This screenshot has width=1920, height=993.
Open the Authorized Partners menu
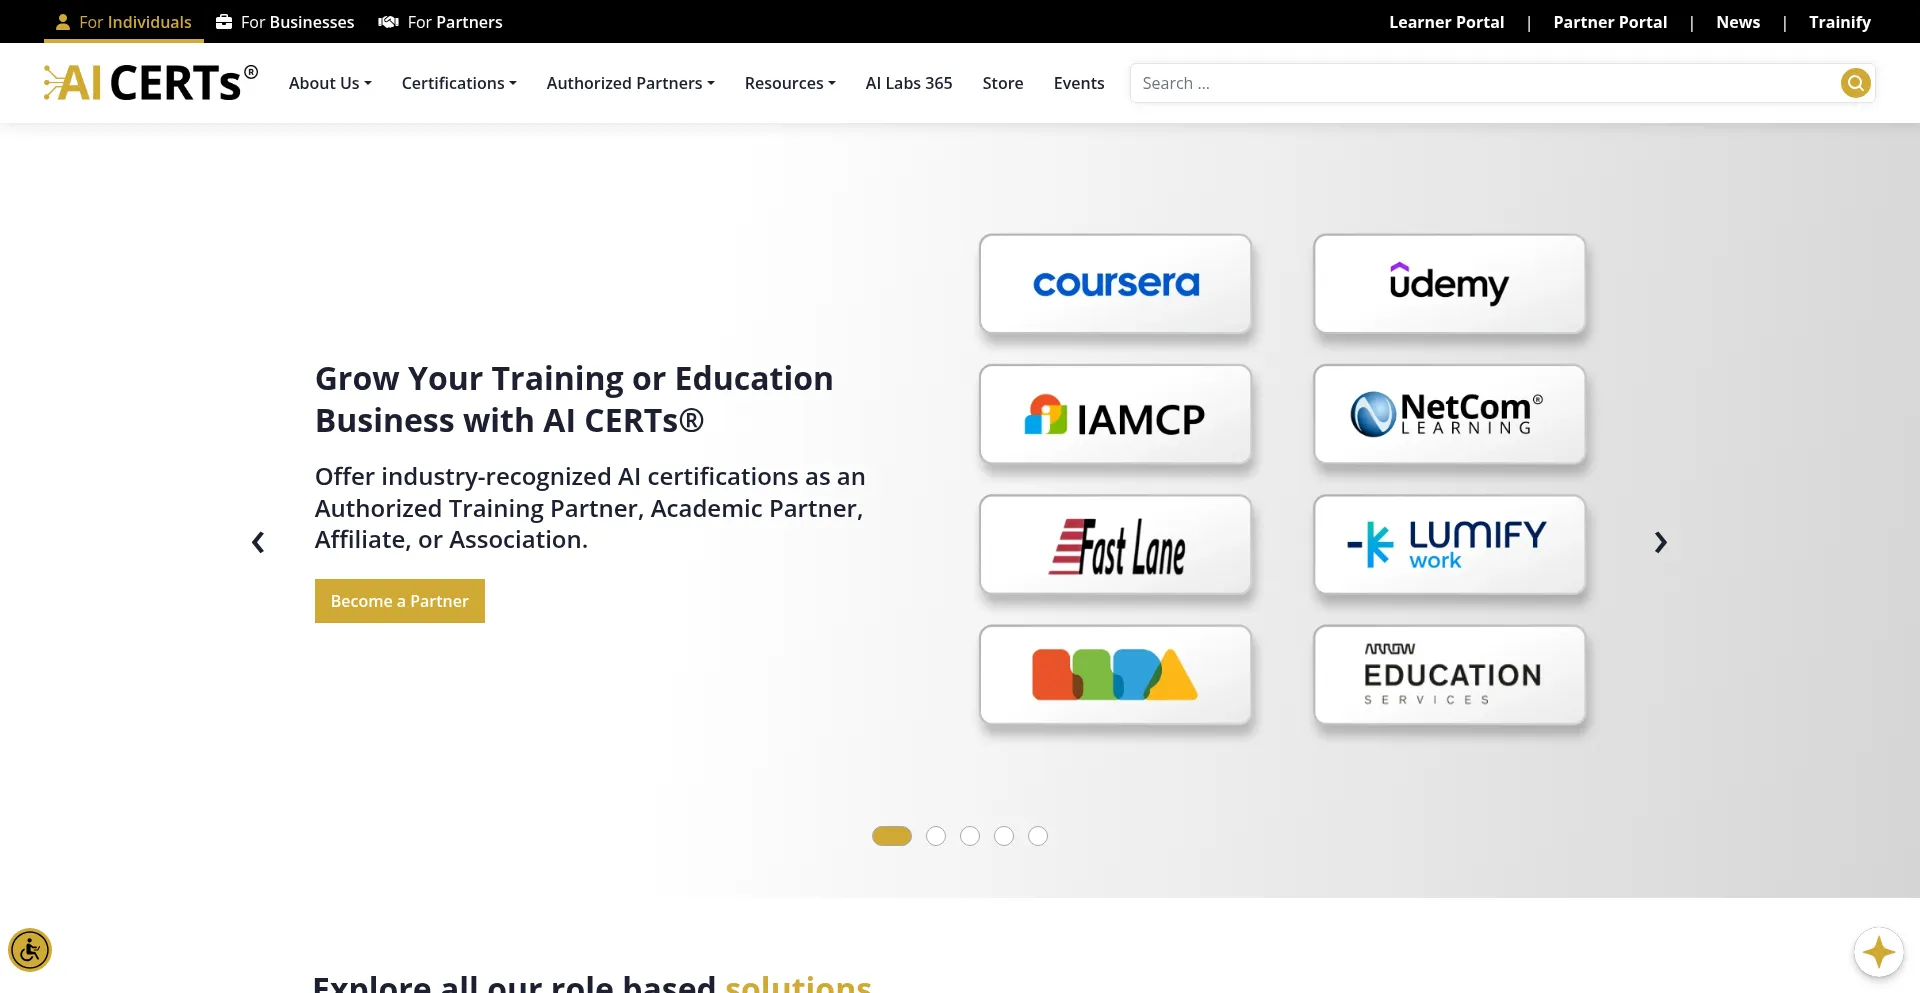tap(630, 83)
